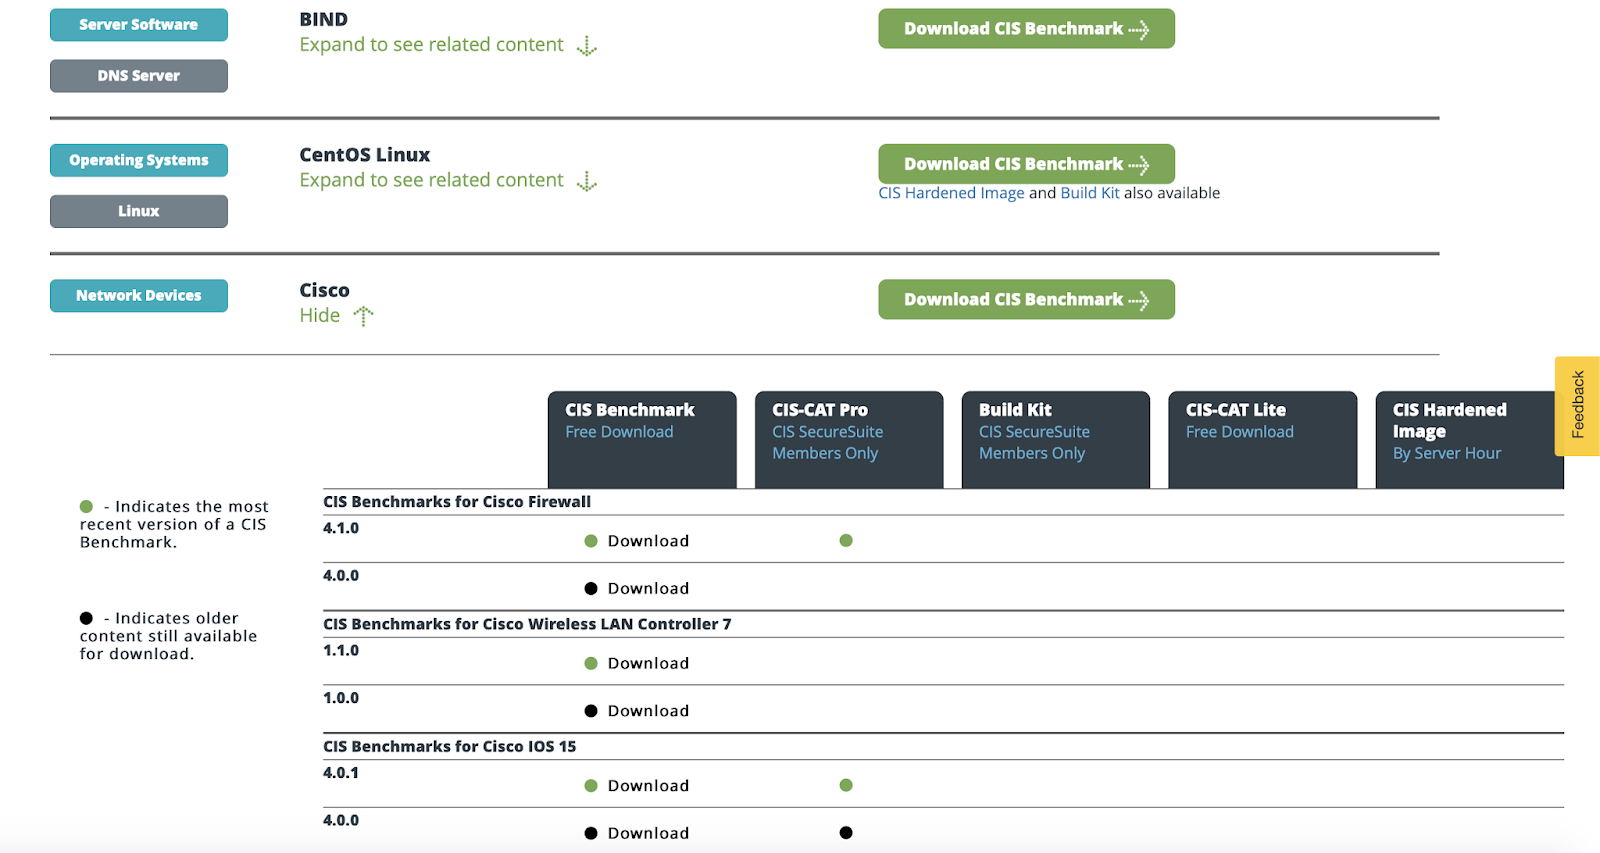Image resolution: width=1600 pixels, height=853 pixels.
Task: Click the CIS Benchmarks for Cisco Firewall heading
Action: tap(457, 502)
